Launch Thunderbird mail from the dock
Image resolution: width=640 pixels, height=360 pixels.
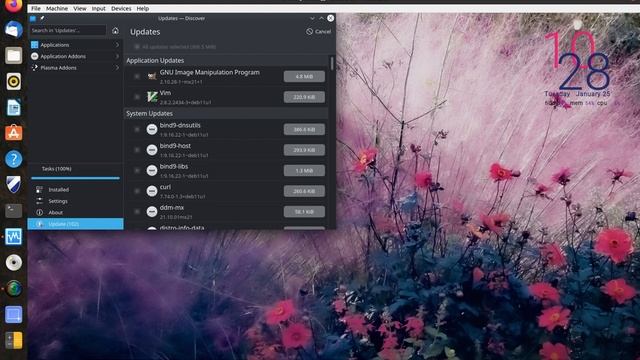(x=13, y=29)
